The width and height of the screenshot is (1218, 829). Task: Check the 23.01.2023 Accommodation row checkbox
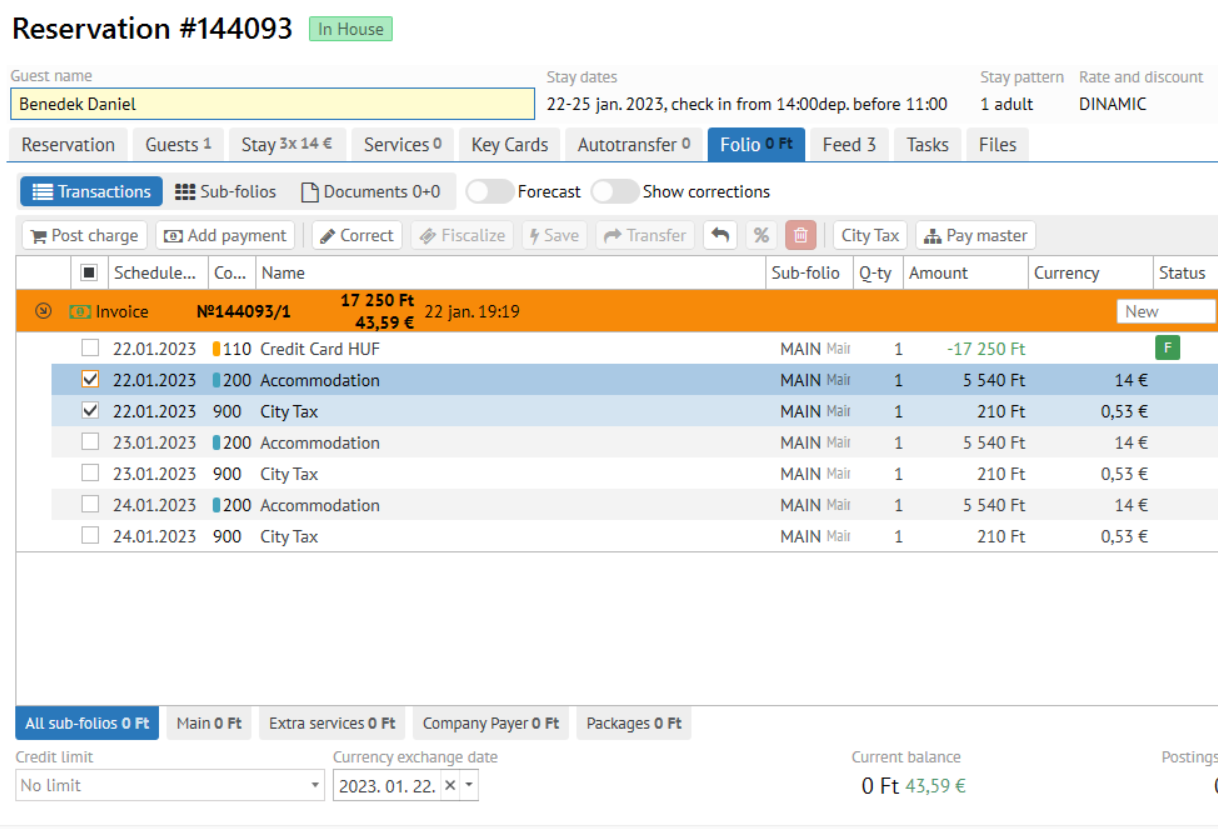tap(91, 442)
